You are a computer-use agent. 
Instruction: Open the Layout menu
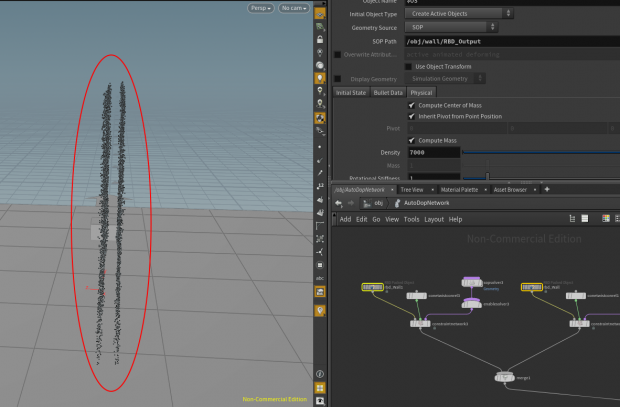[x=434, y=219]
